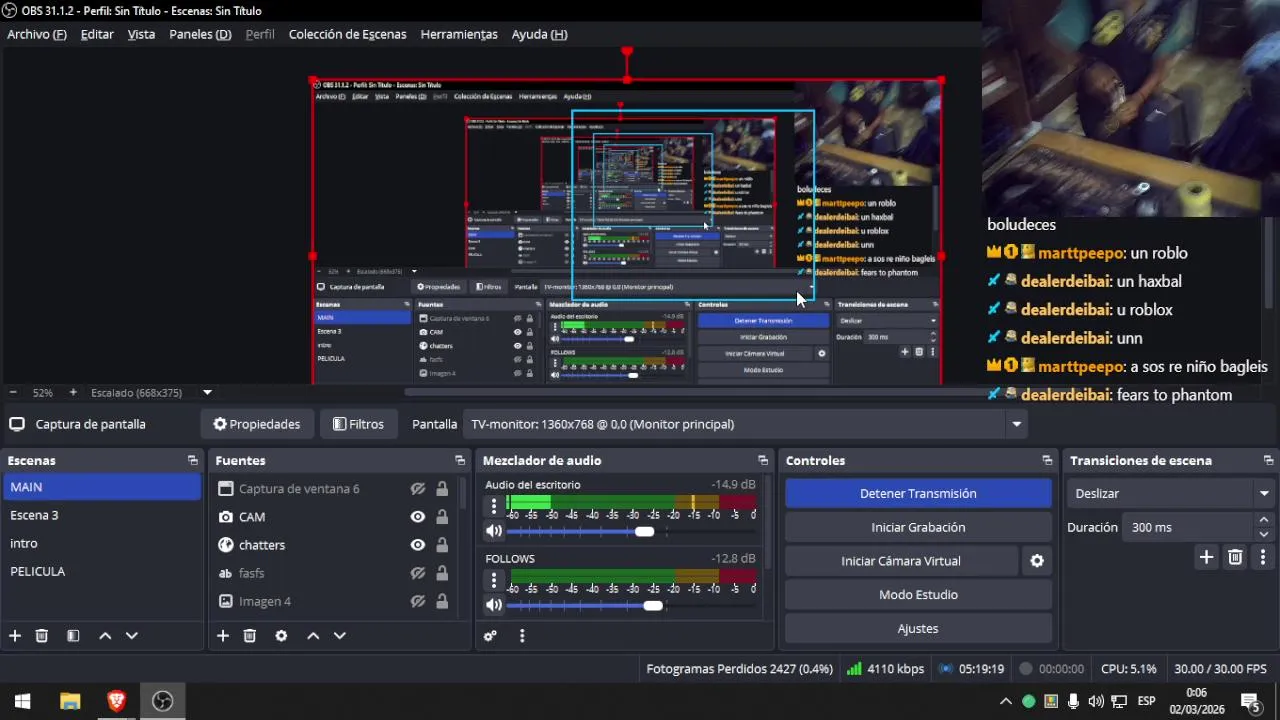This screenshot has height=720, width=1280.
Task: Toggle lock on Captura de ventana 6
Action: pyautogui.click(x=442, y=489)
